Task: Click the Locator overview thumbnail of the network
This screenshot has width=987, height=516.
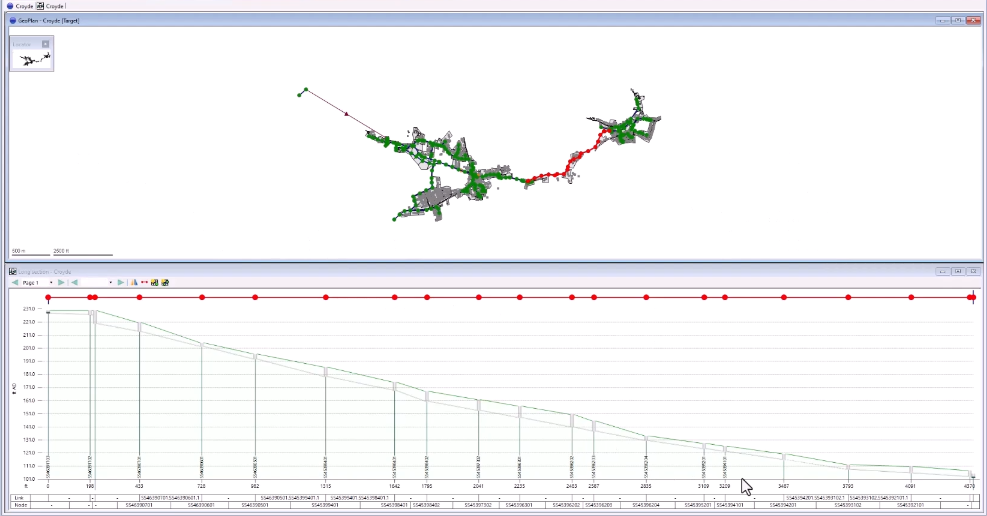Action: pyautogui.click(x=32, y=60)
